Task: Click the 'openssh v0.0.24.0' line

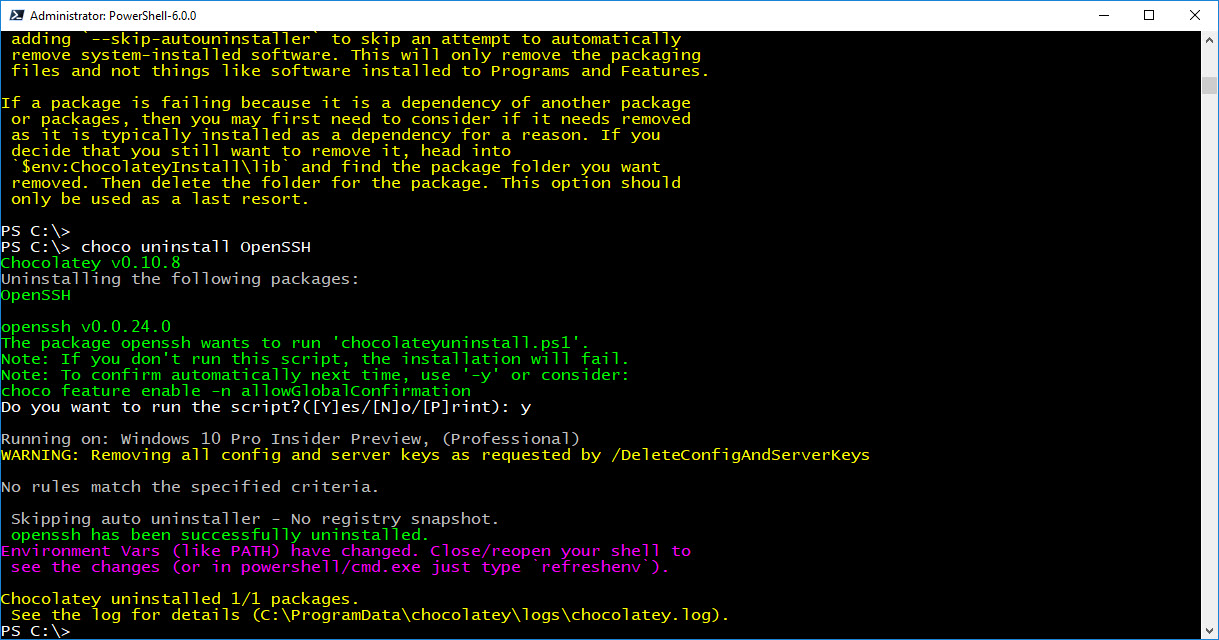Action: click(x=86, y=327)
